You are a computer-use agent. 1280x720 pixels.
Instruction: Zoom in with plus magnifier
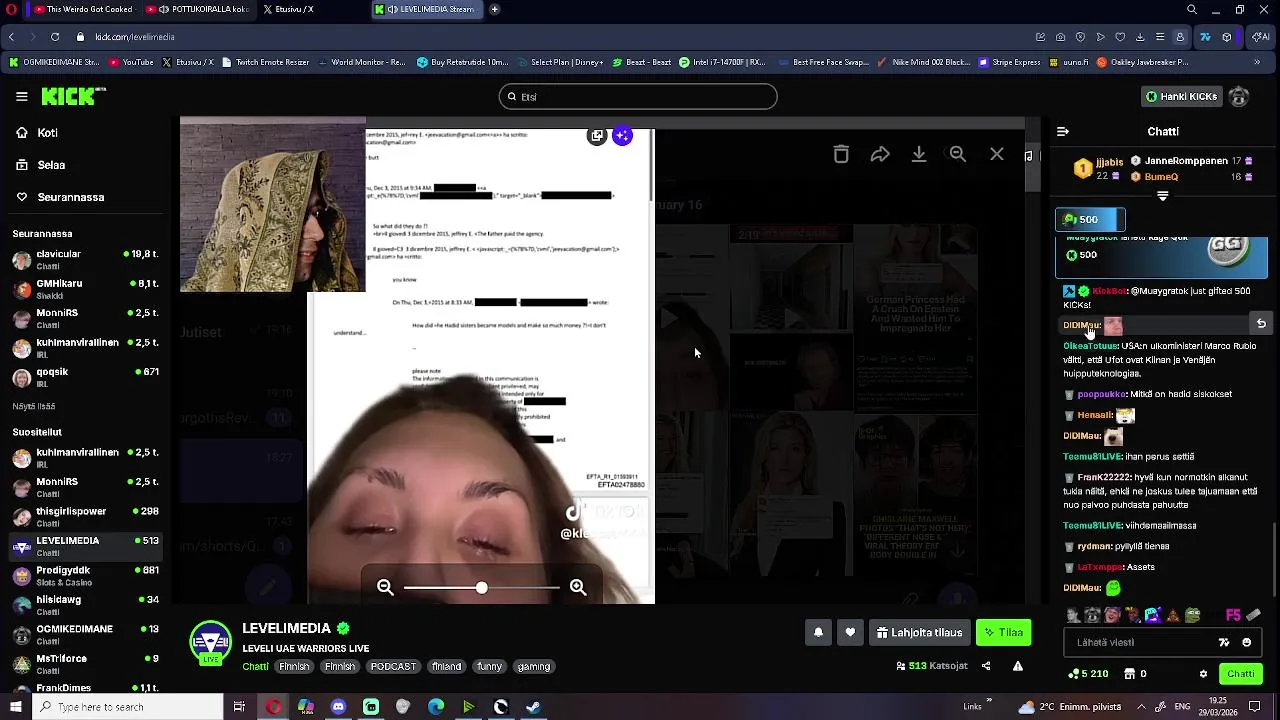(x=578, y=588)
